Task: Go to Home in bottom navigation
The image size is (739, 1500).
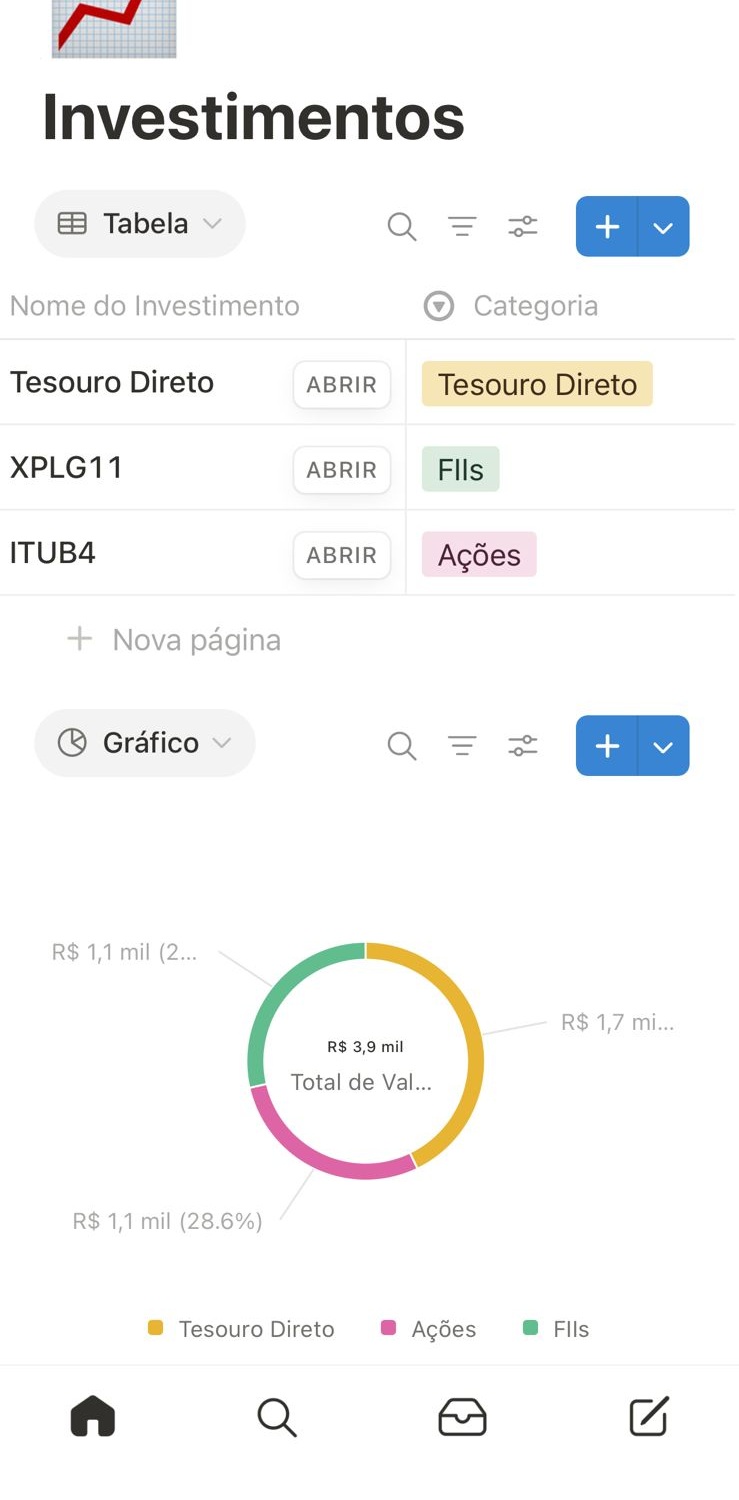Action: coord(93,1417)
